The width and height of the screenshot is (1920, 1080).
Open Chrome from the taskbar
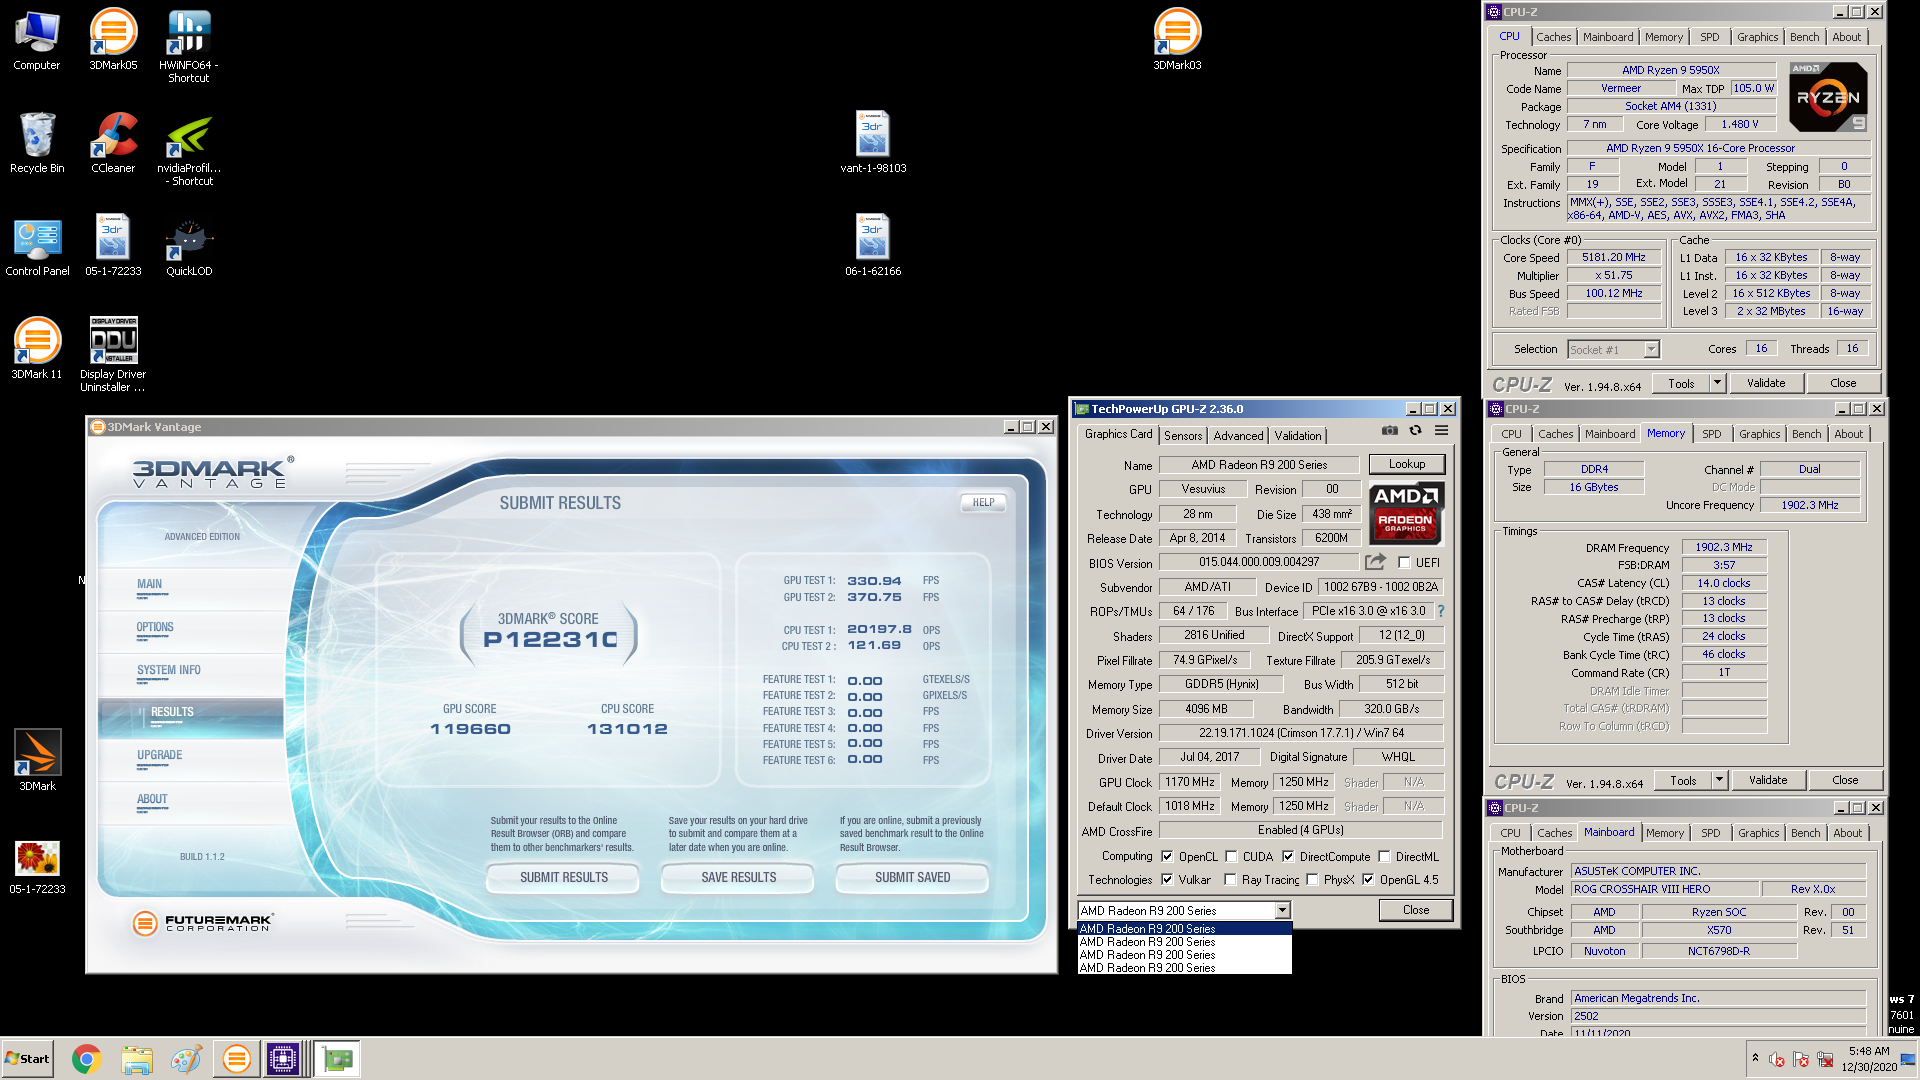click(x=87, y=1059)
